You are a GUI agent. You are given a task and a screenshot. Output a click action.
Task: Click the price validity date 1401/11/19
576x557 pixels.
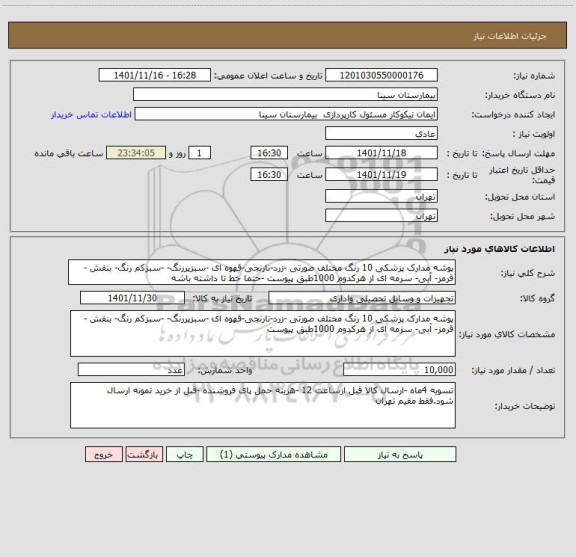click(x=381, y=175)
